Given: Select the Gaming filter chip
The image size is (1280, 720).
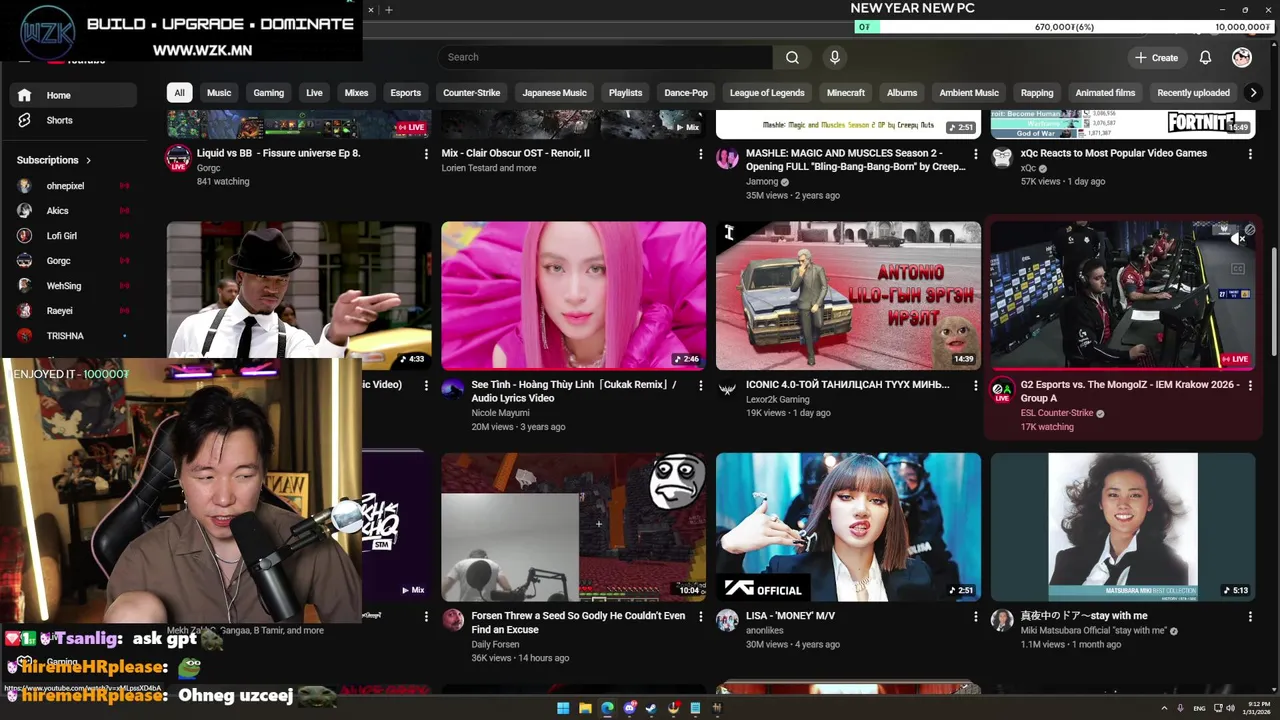Looking at the screenshot, I should tap(268, 93).
